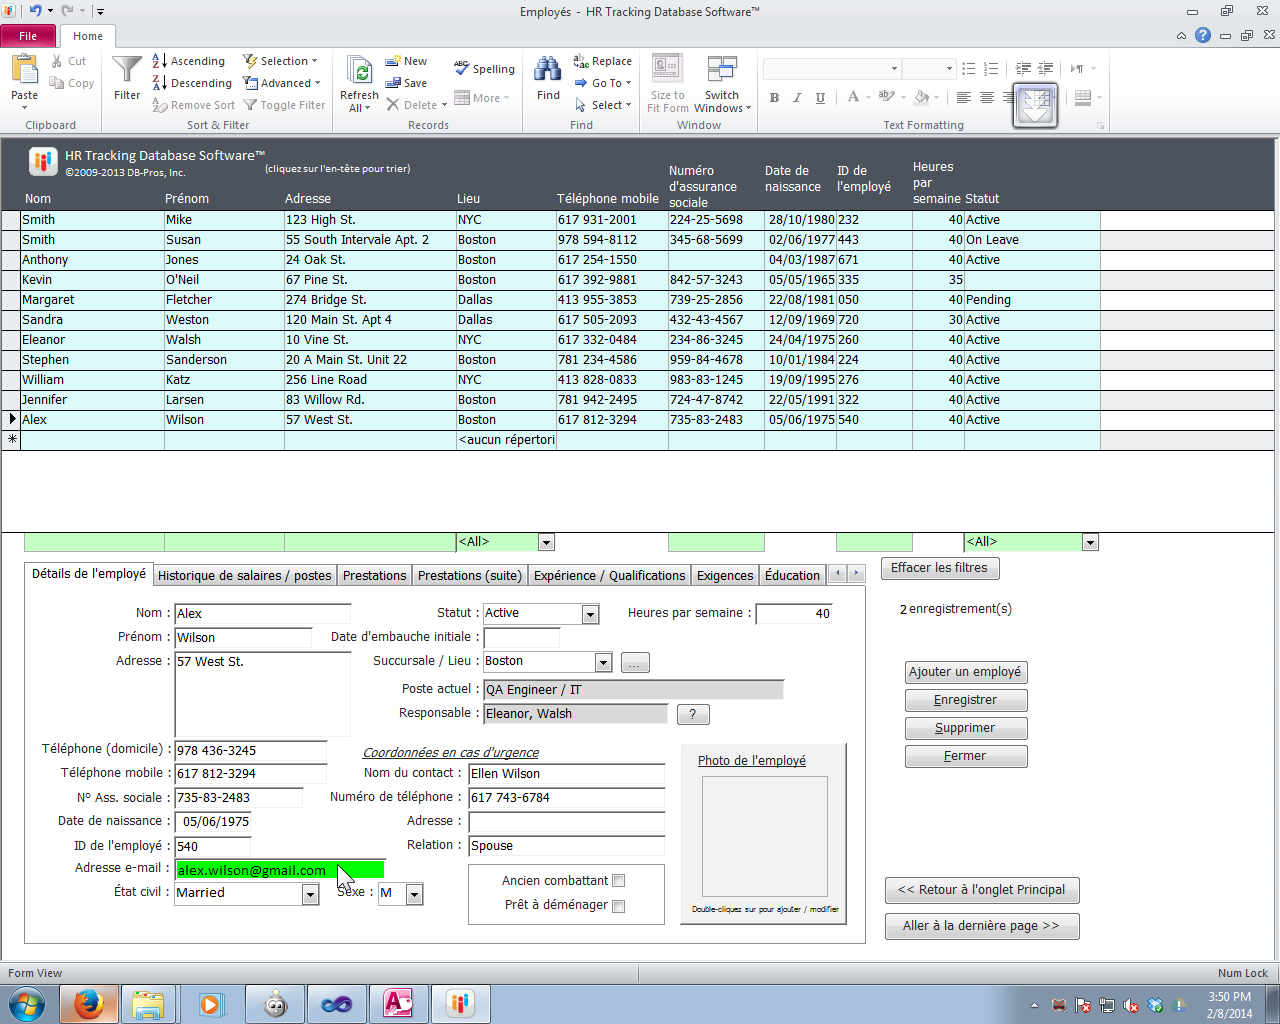Image resolution: width=1280 pixels, height=1024 pixels.
Task: Click Replace in Find group
Action: 602,61
